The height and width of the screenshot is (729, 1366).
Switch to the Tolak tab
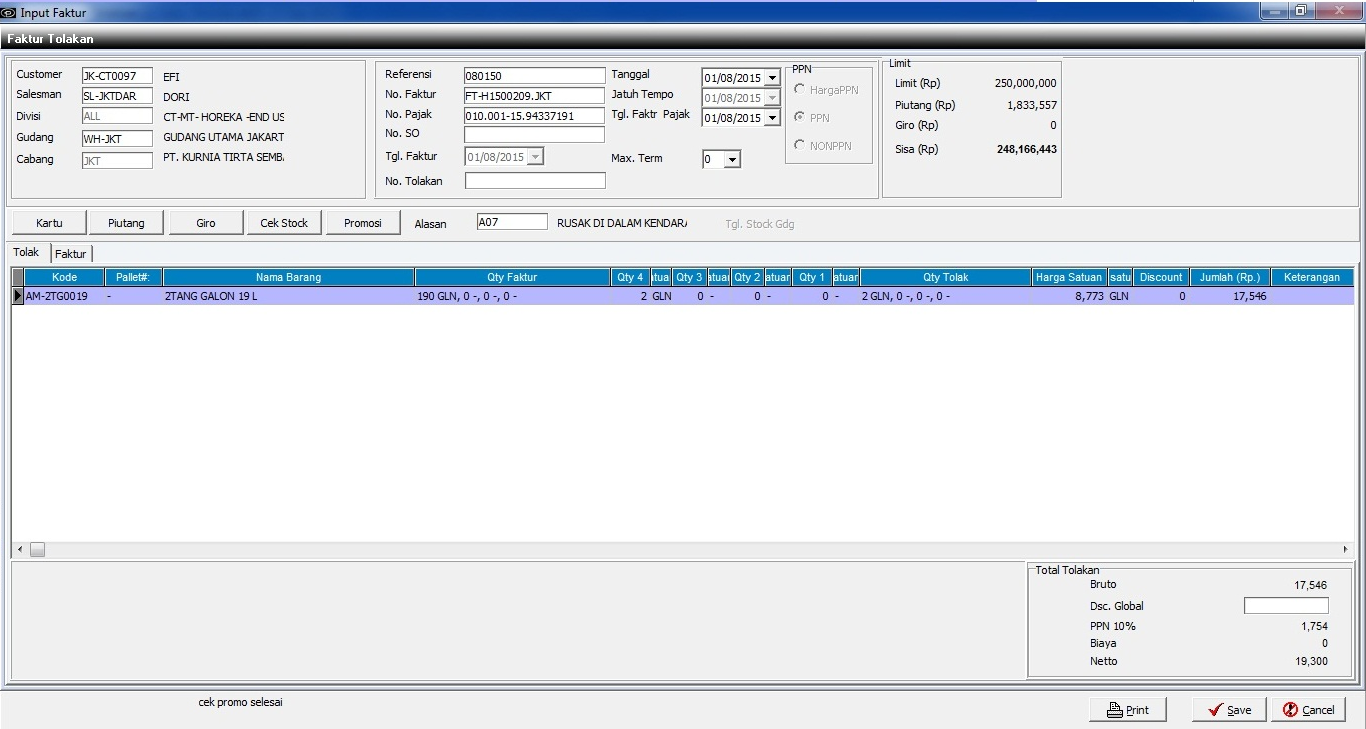pos(27,253)
